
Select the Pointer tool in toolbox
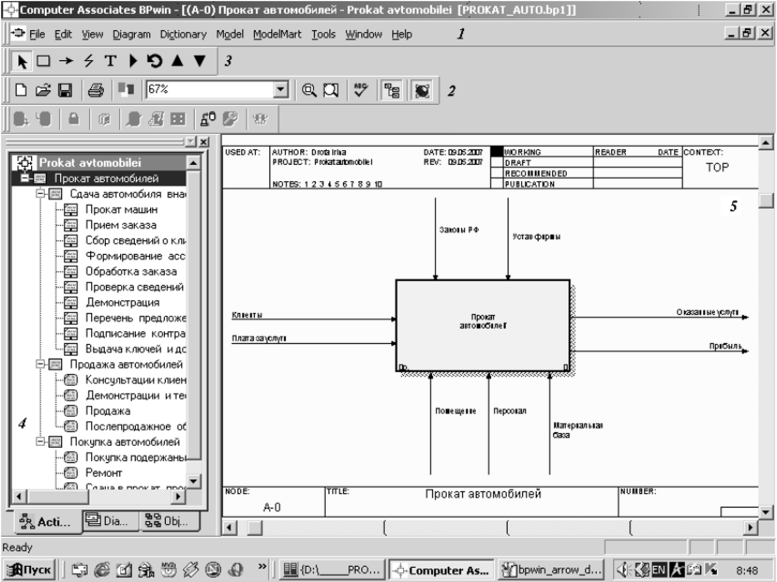pos(23,61)
